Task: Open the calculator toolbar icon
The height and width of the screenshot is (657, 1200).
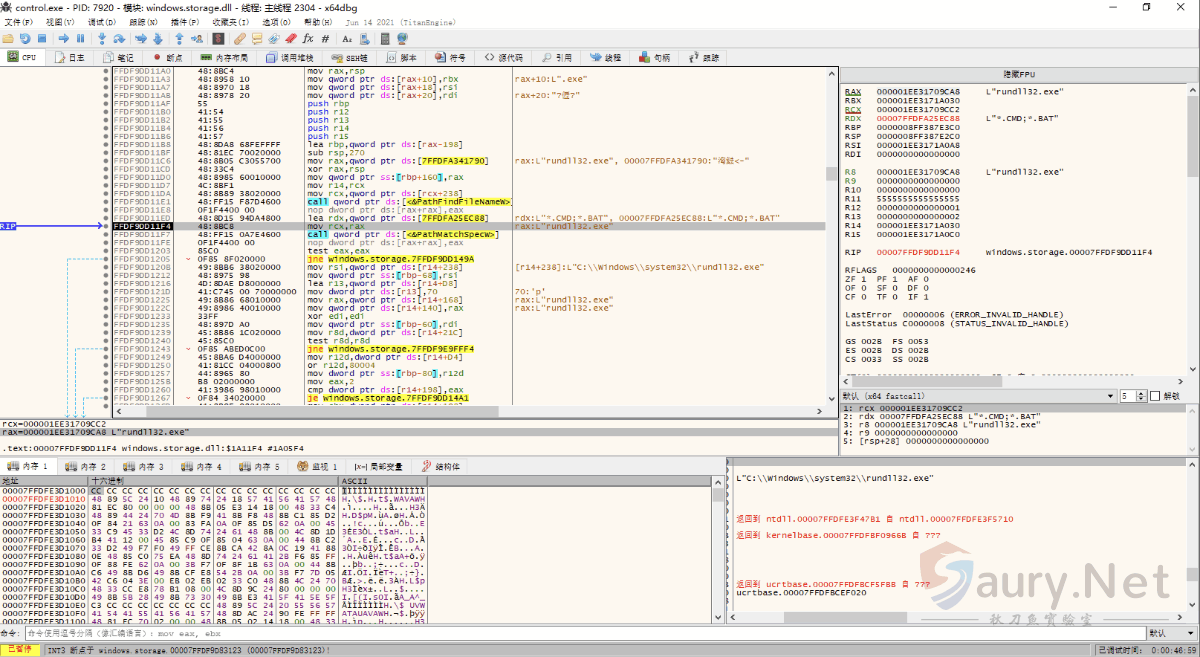Action: point(383,38)
